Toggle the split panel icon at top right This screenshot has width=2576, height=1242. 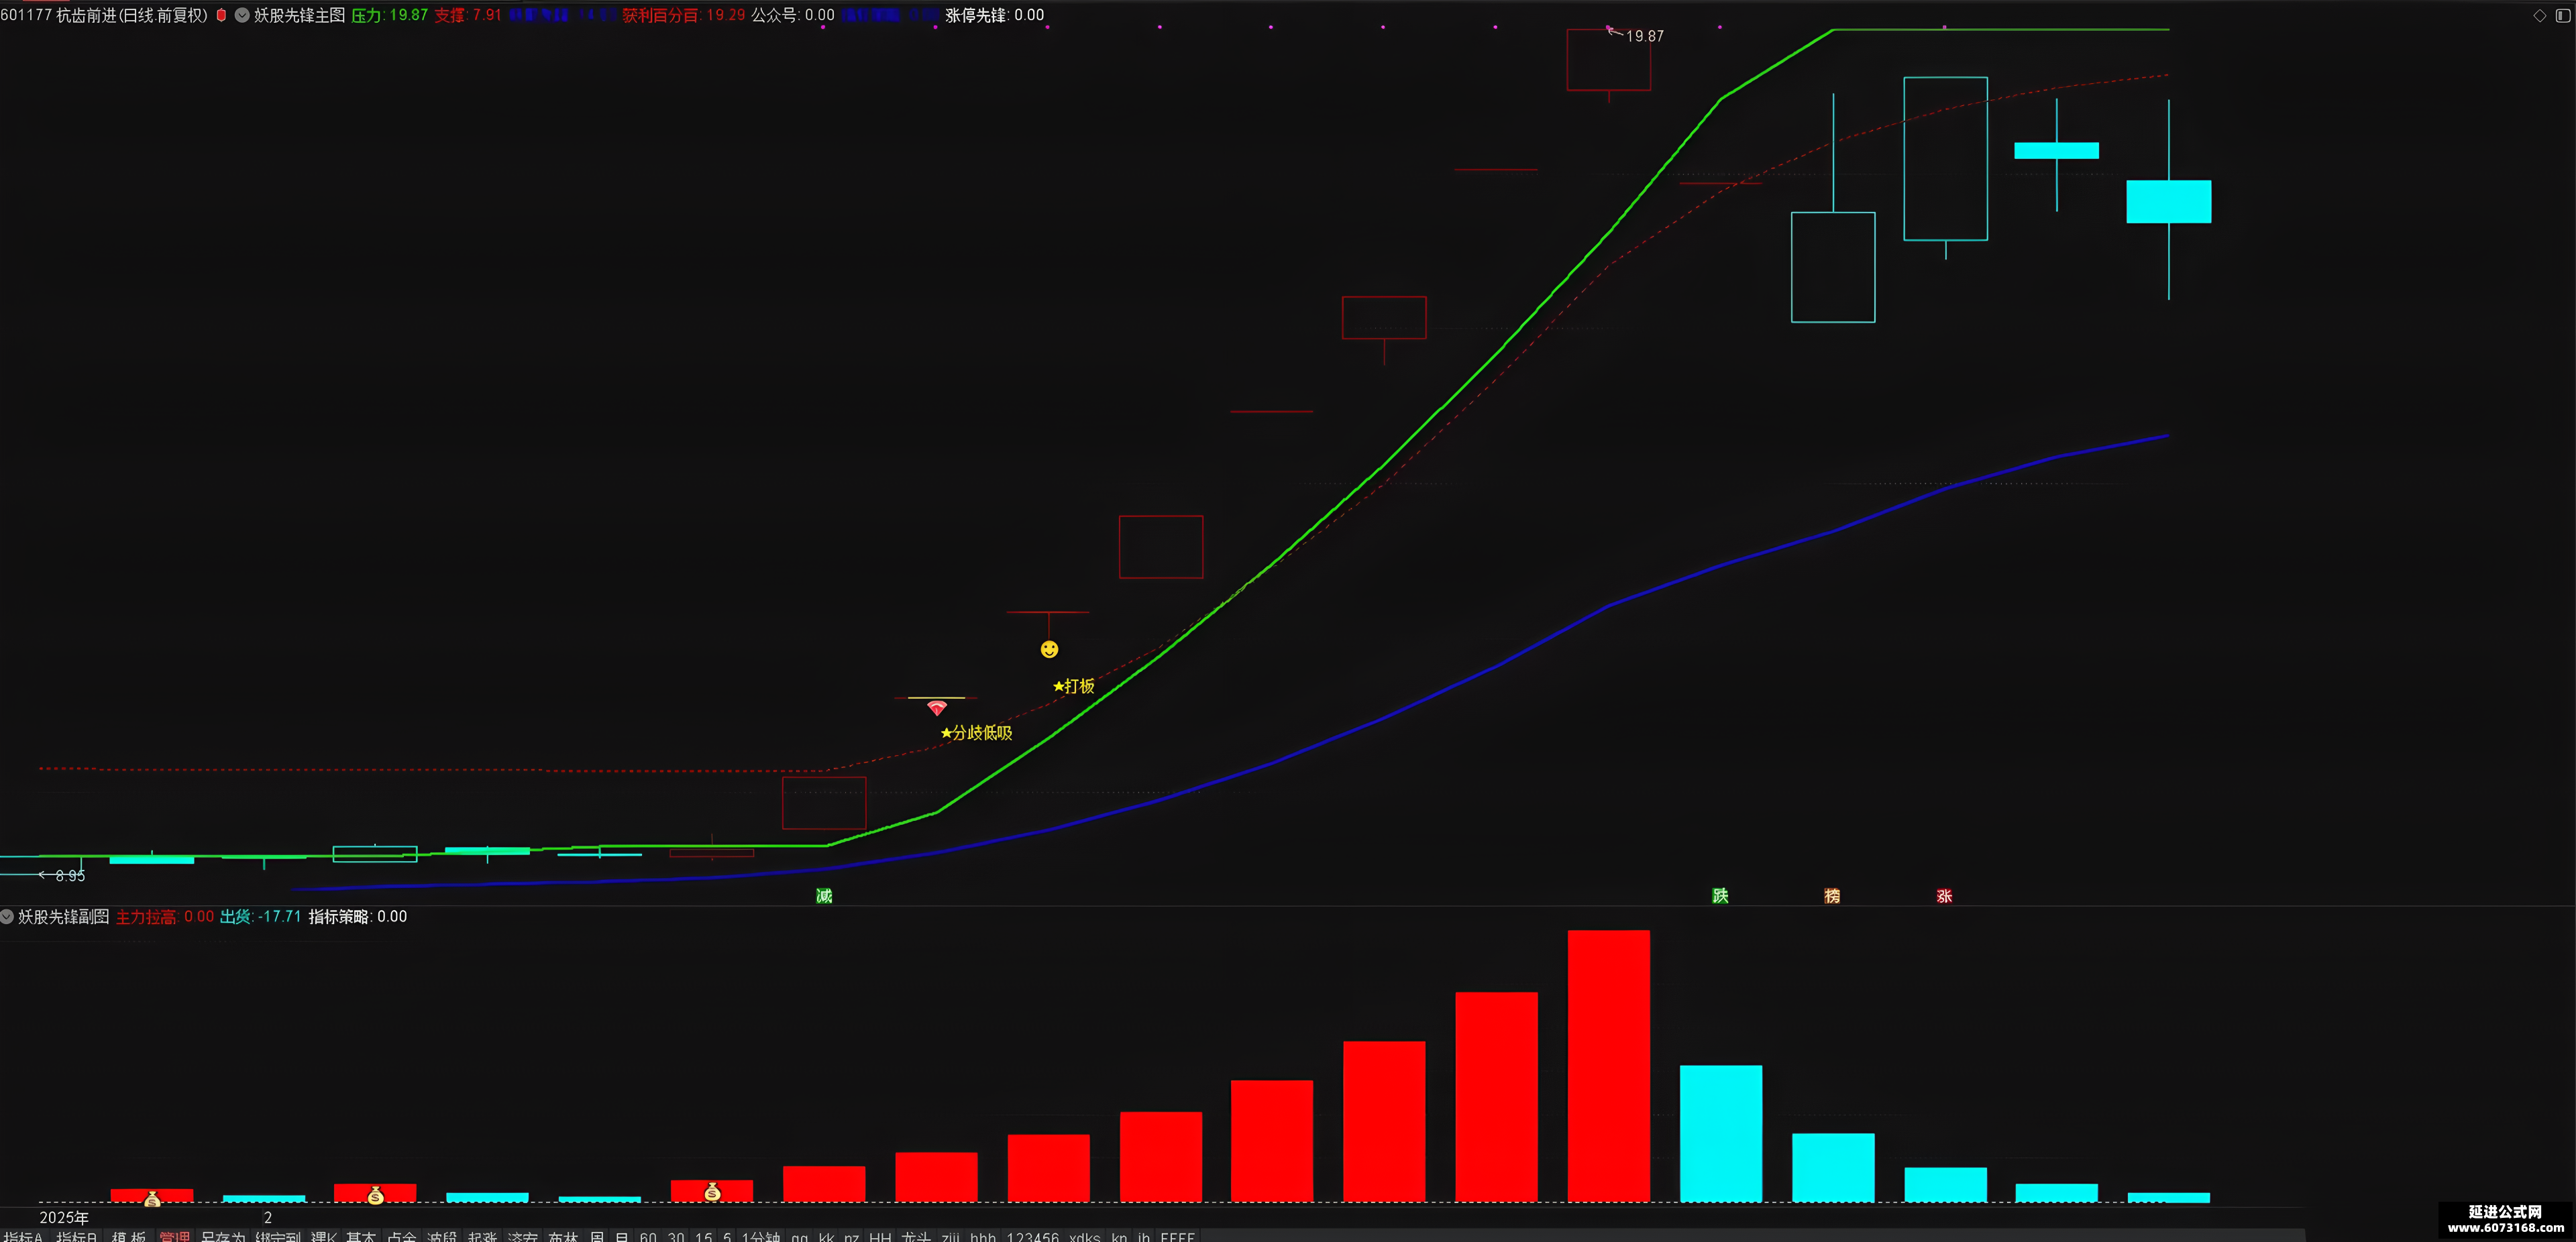pyautogui.click(x=2563, y=15)
